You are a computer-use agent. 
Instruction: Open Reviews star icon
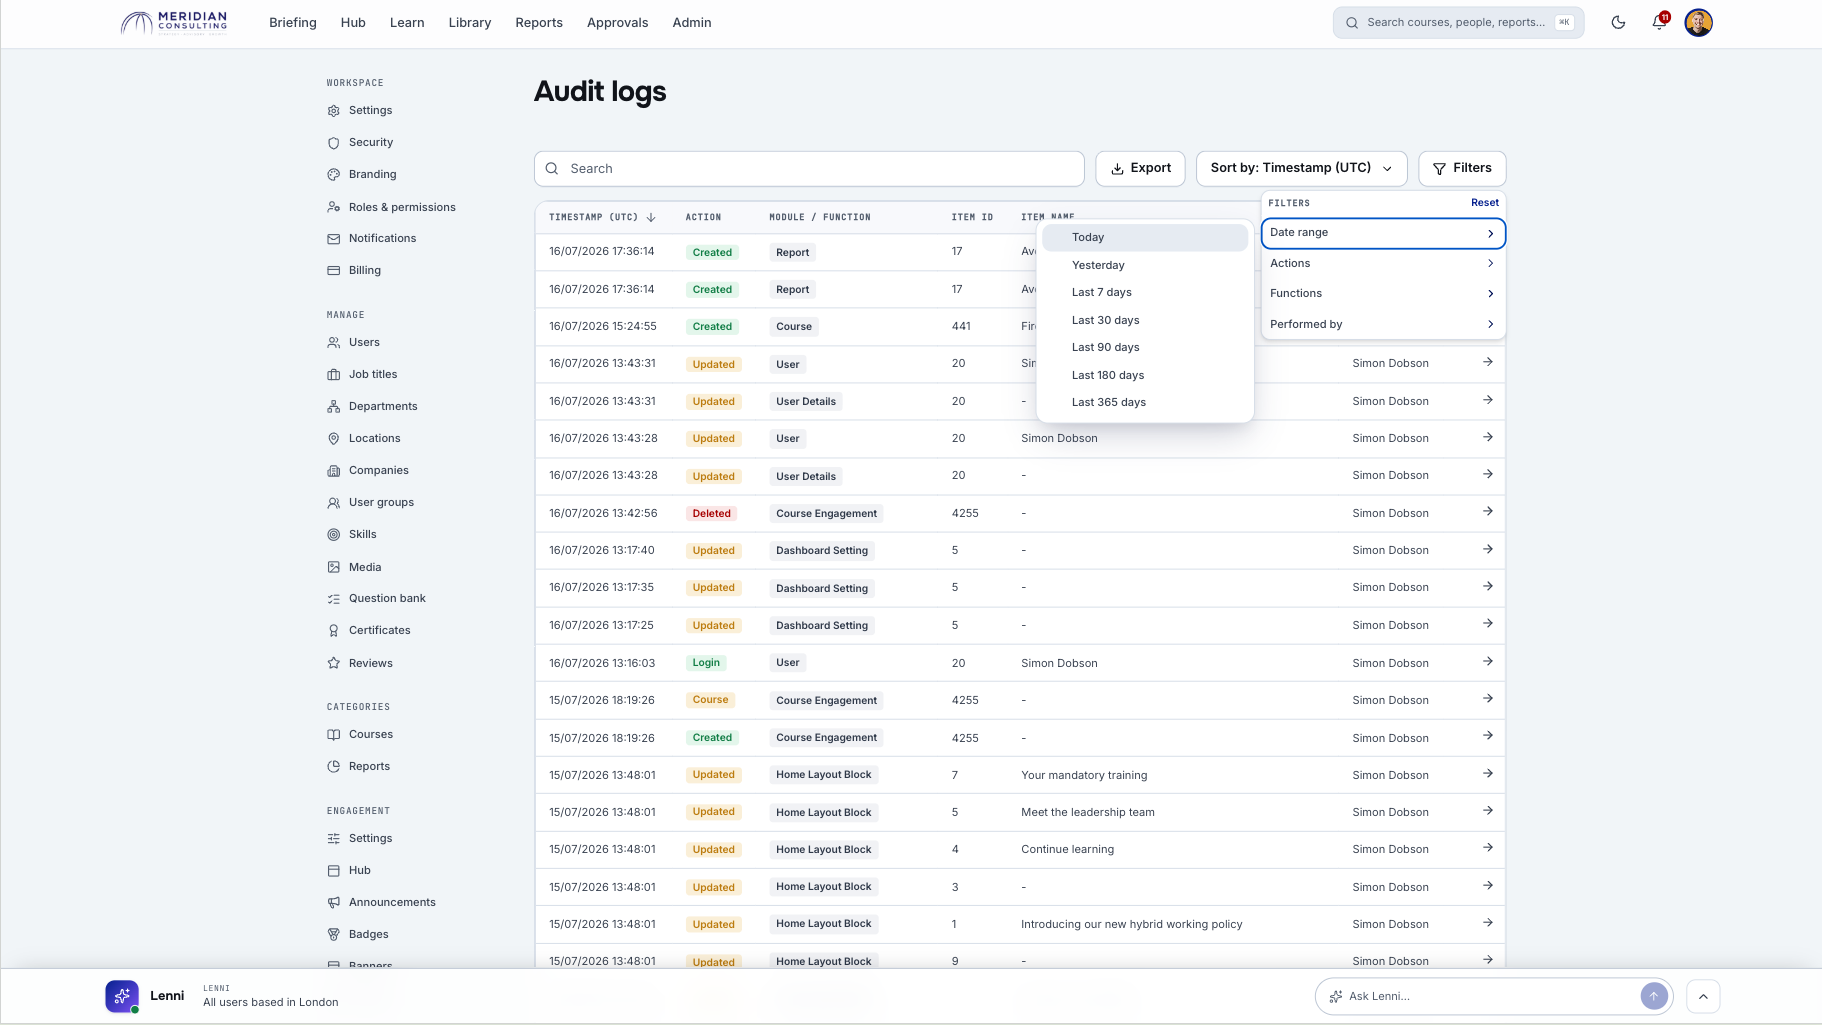[x=334, y=663]
